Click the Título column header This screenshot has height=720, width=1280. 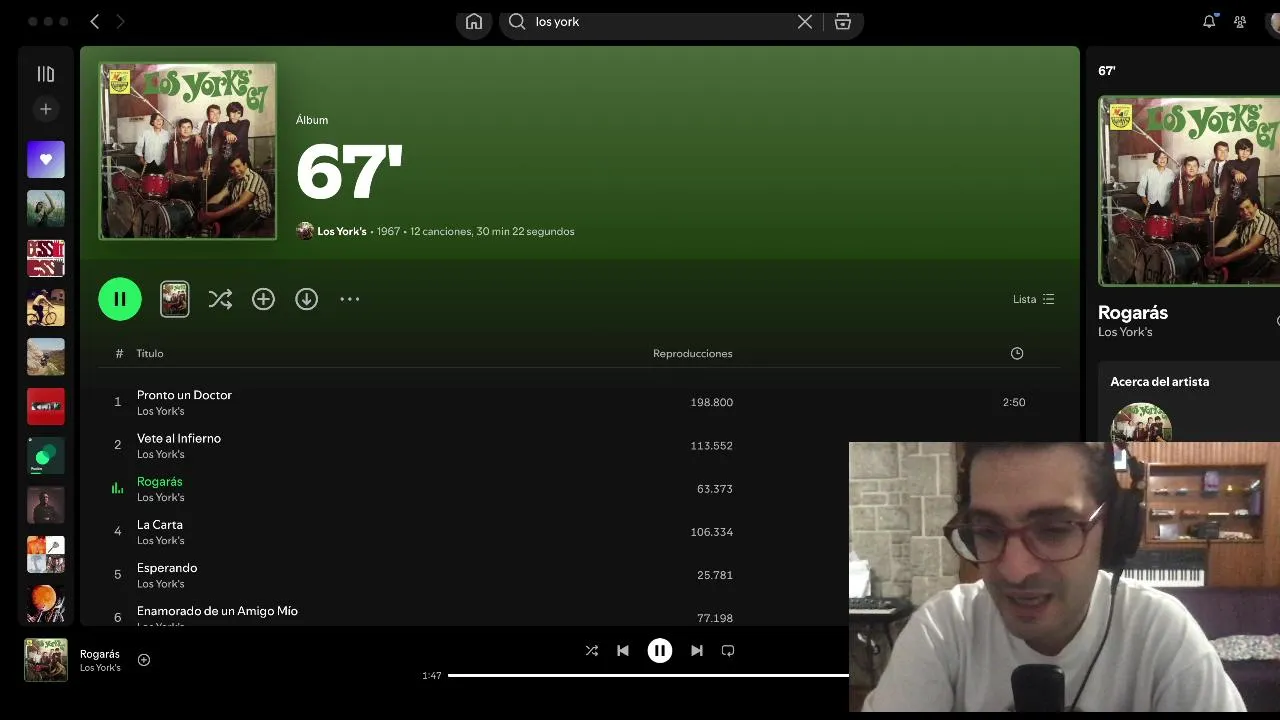pyautogui.click(x=150, y=353)
